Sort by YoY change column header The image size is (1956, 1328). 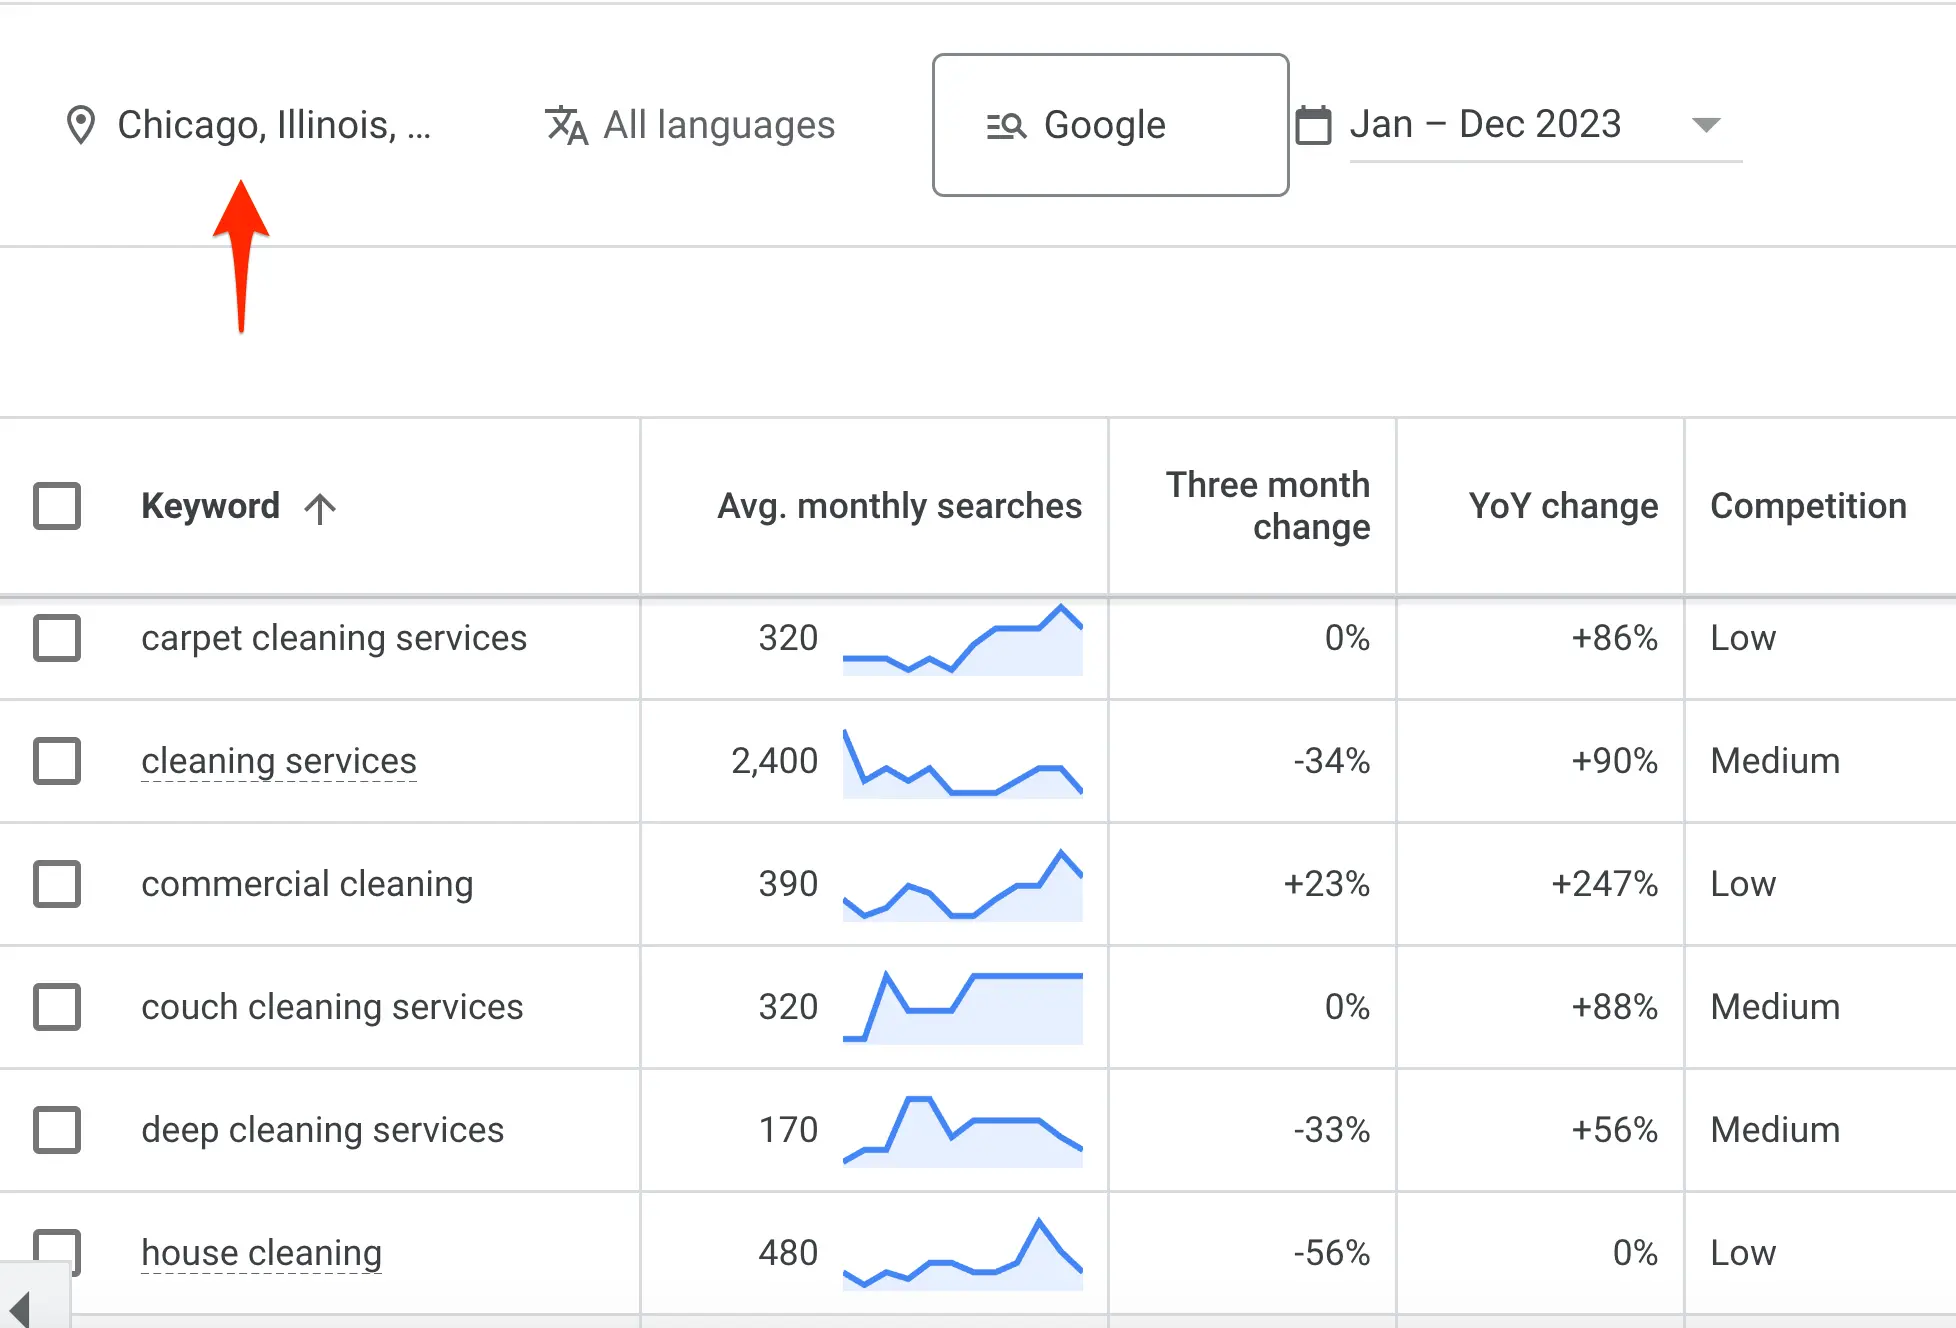pos(1562,506)
